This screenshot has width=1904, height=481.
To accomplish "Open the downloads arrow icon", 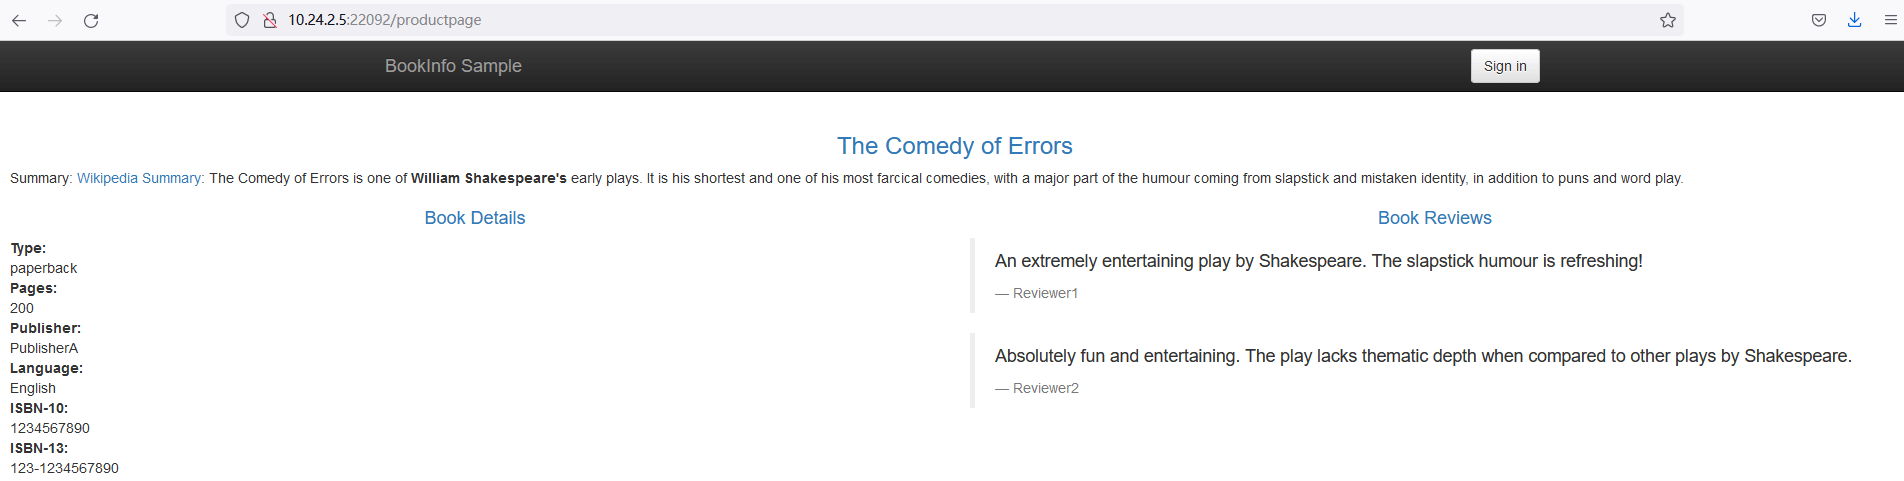I will (x=1855, y=20).
